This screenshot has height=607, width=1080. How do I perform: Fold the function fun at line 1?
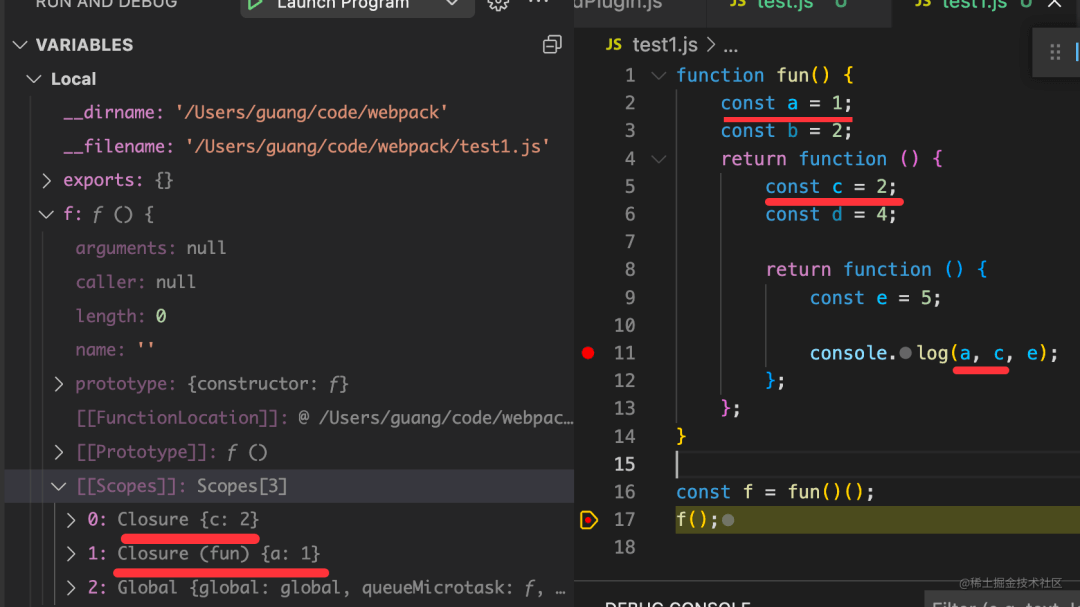tap(659, 76)
